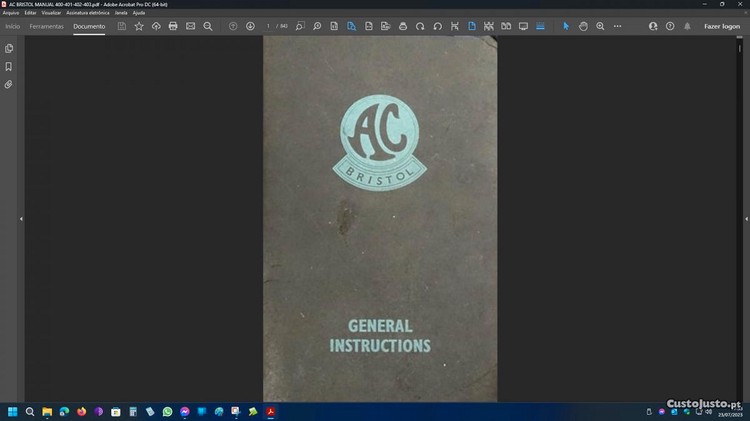The height and width of the screenshot is (421, 750).
Task: Open the more tools ellipsis menu
Action: click(x=618, y=26)
